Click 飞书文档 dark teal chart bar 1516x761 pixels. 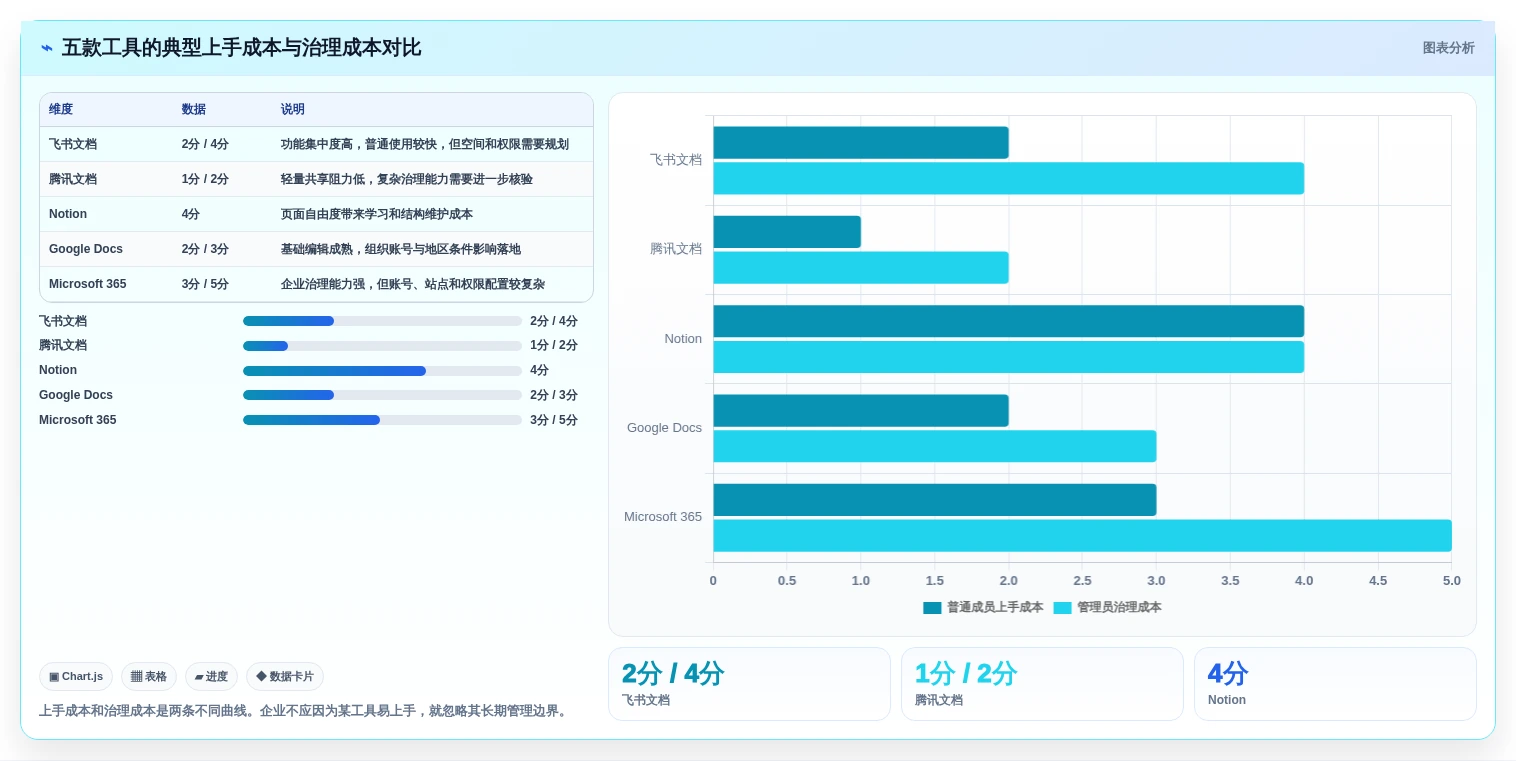tap(860, 143)
